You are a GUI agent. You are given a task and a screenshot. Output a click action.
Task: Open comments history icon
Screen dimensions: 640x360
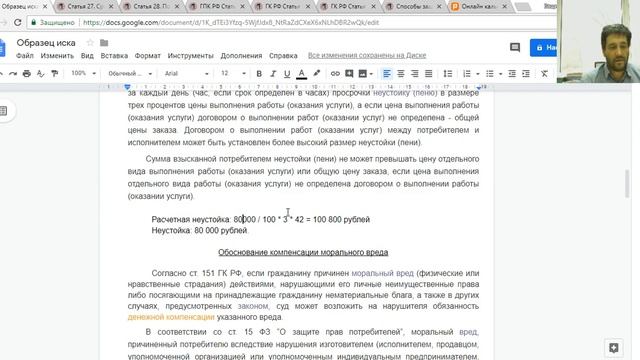(x=515, y=47)
